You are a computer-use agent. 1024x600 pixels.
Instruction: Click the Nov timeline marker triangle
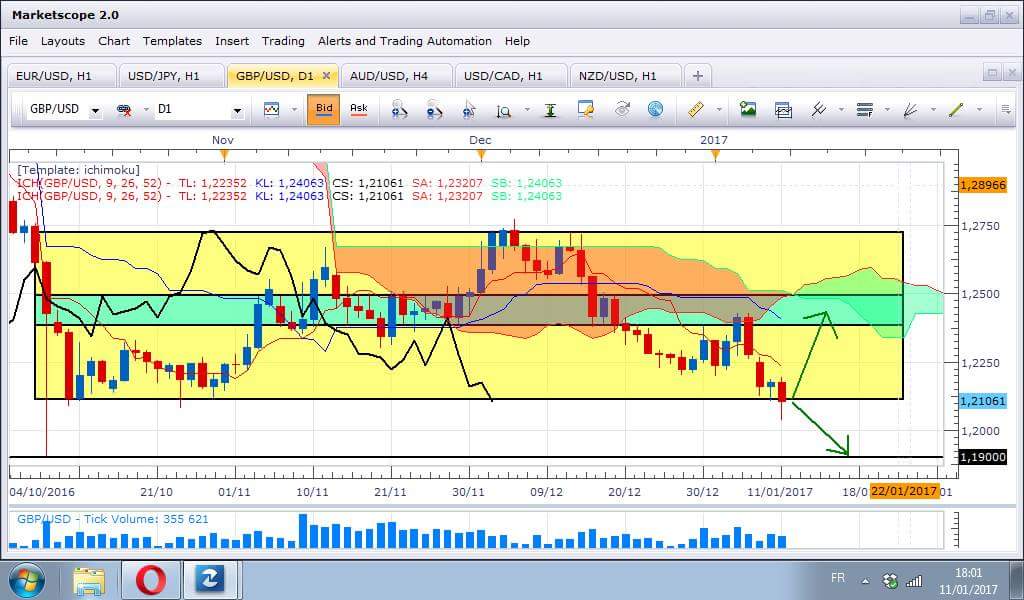pyautogui.click(x=224, y=155)
